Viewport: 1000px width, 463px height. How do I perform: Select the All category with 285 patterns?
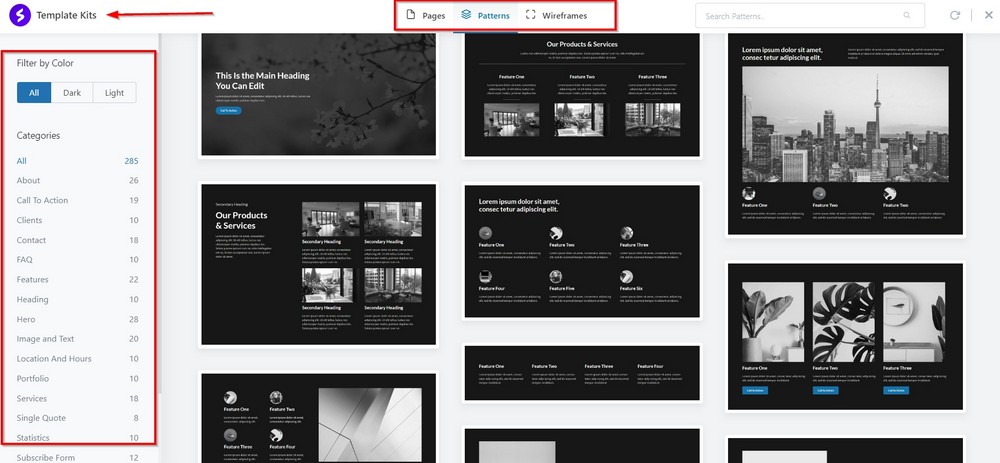[x=77, y=161]
